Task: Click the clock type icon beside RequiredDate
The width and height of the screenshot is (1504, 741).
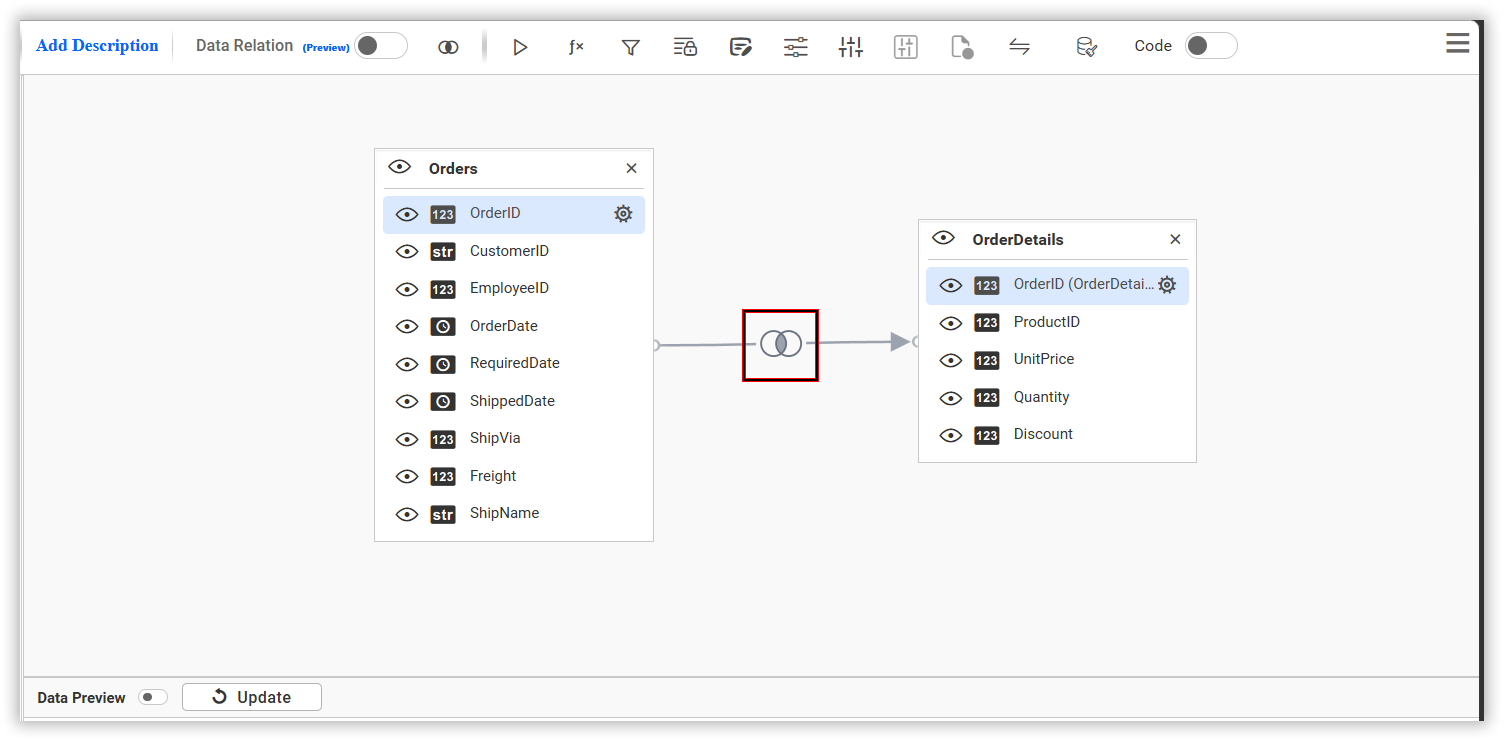Action: (443, 364)
